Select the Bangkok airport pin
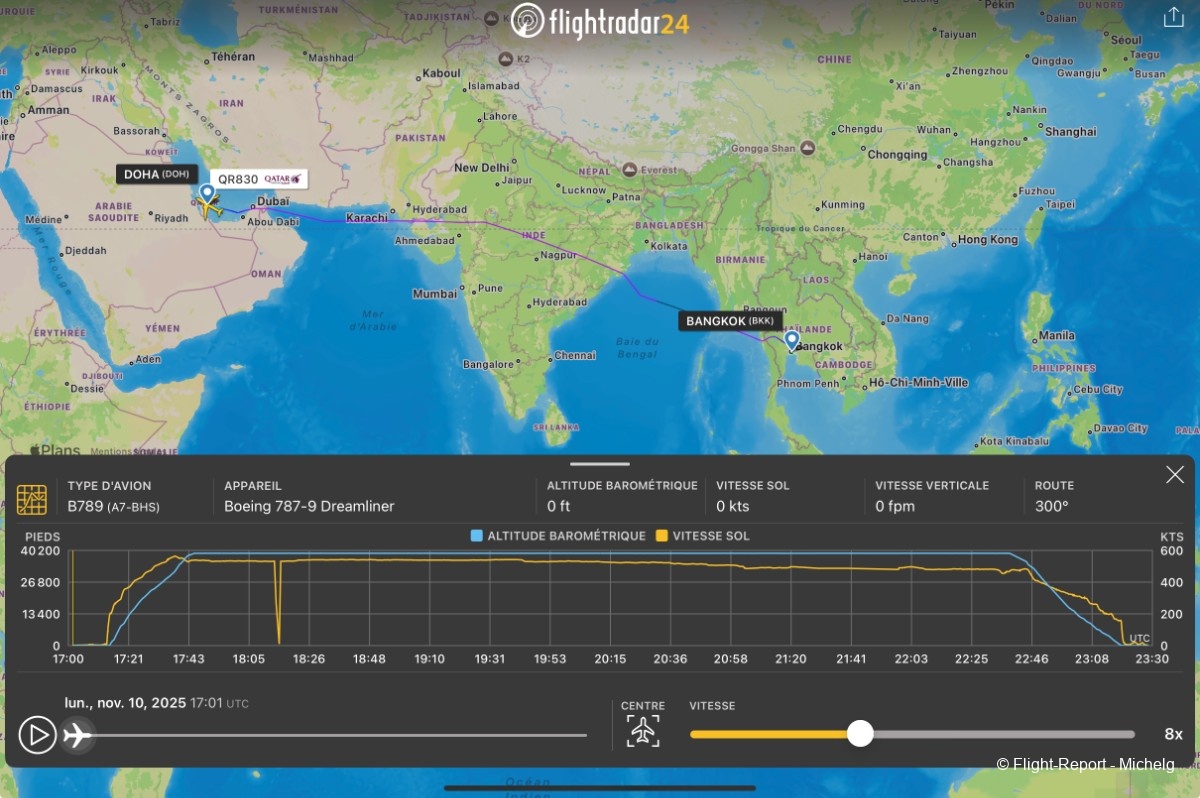Viewport: 1200px width, 798px height. pos(792,340)
